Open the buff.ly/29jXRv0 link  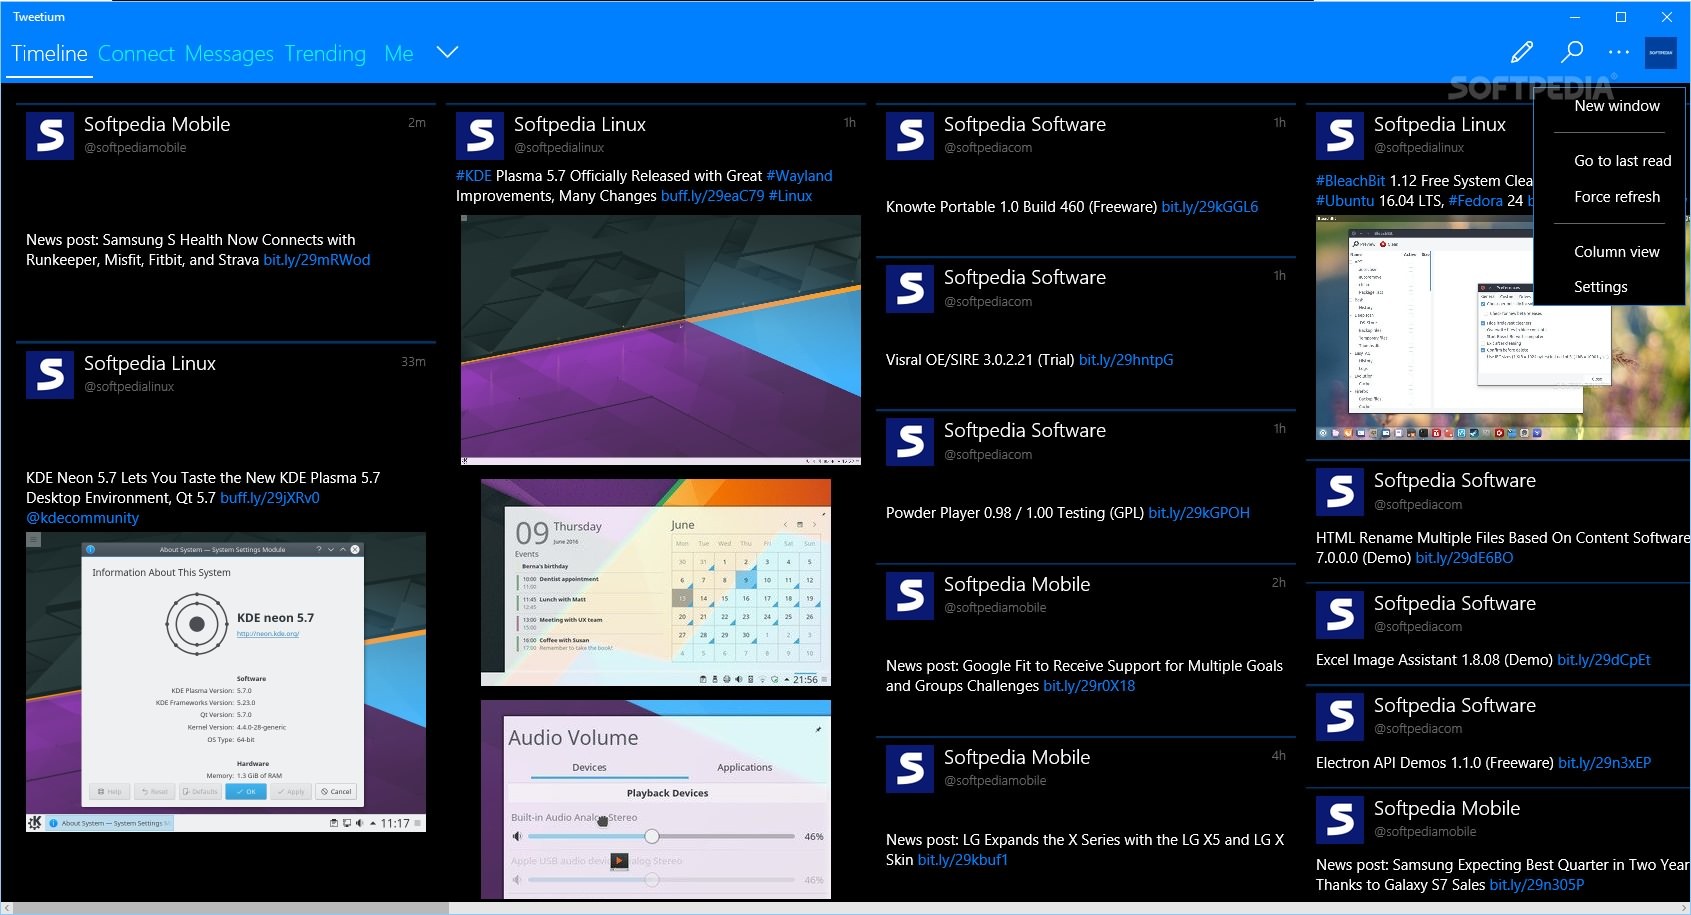pos(270,498)
